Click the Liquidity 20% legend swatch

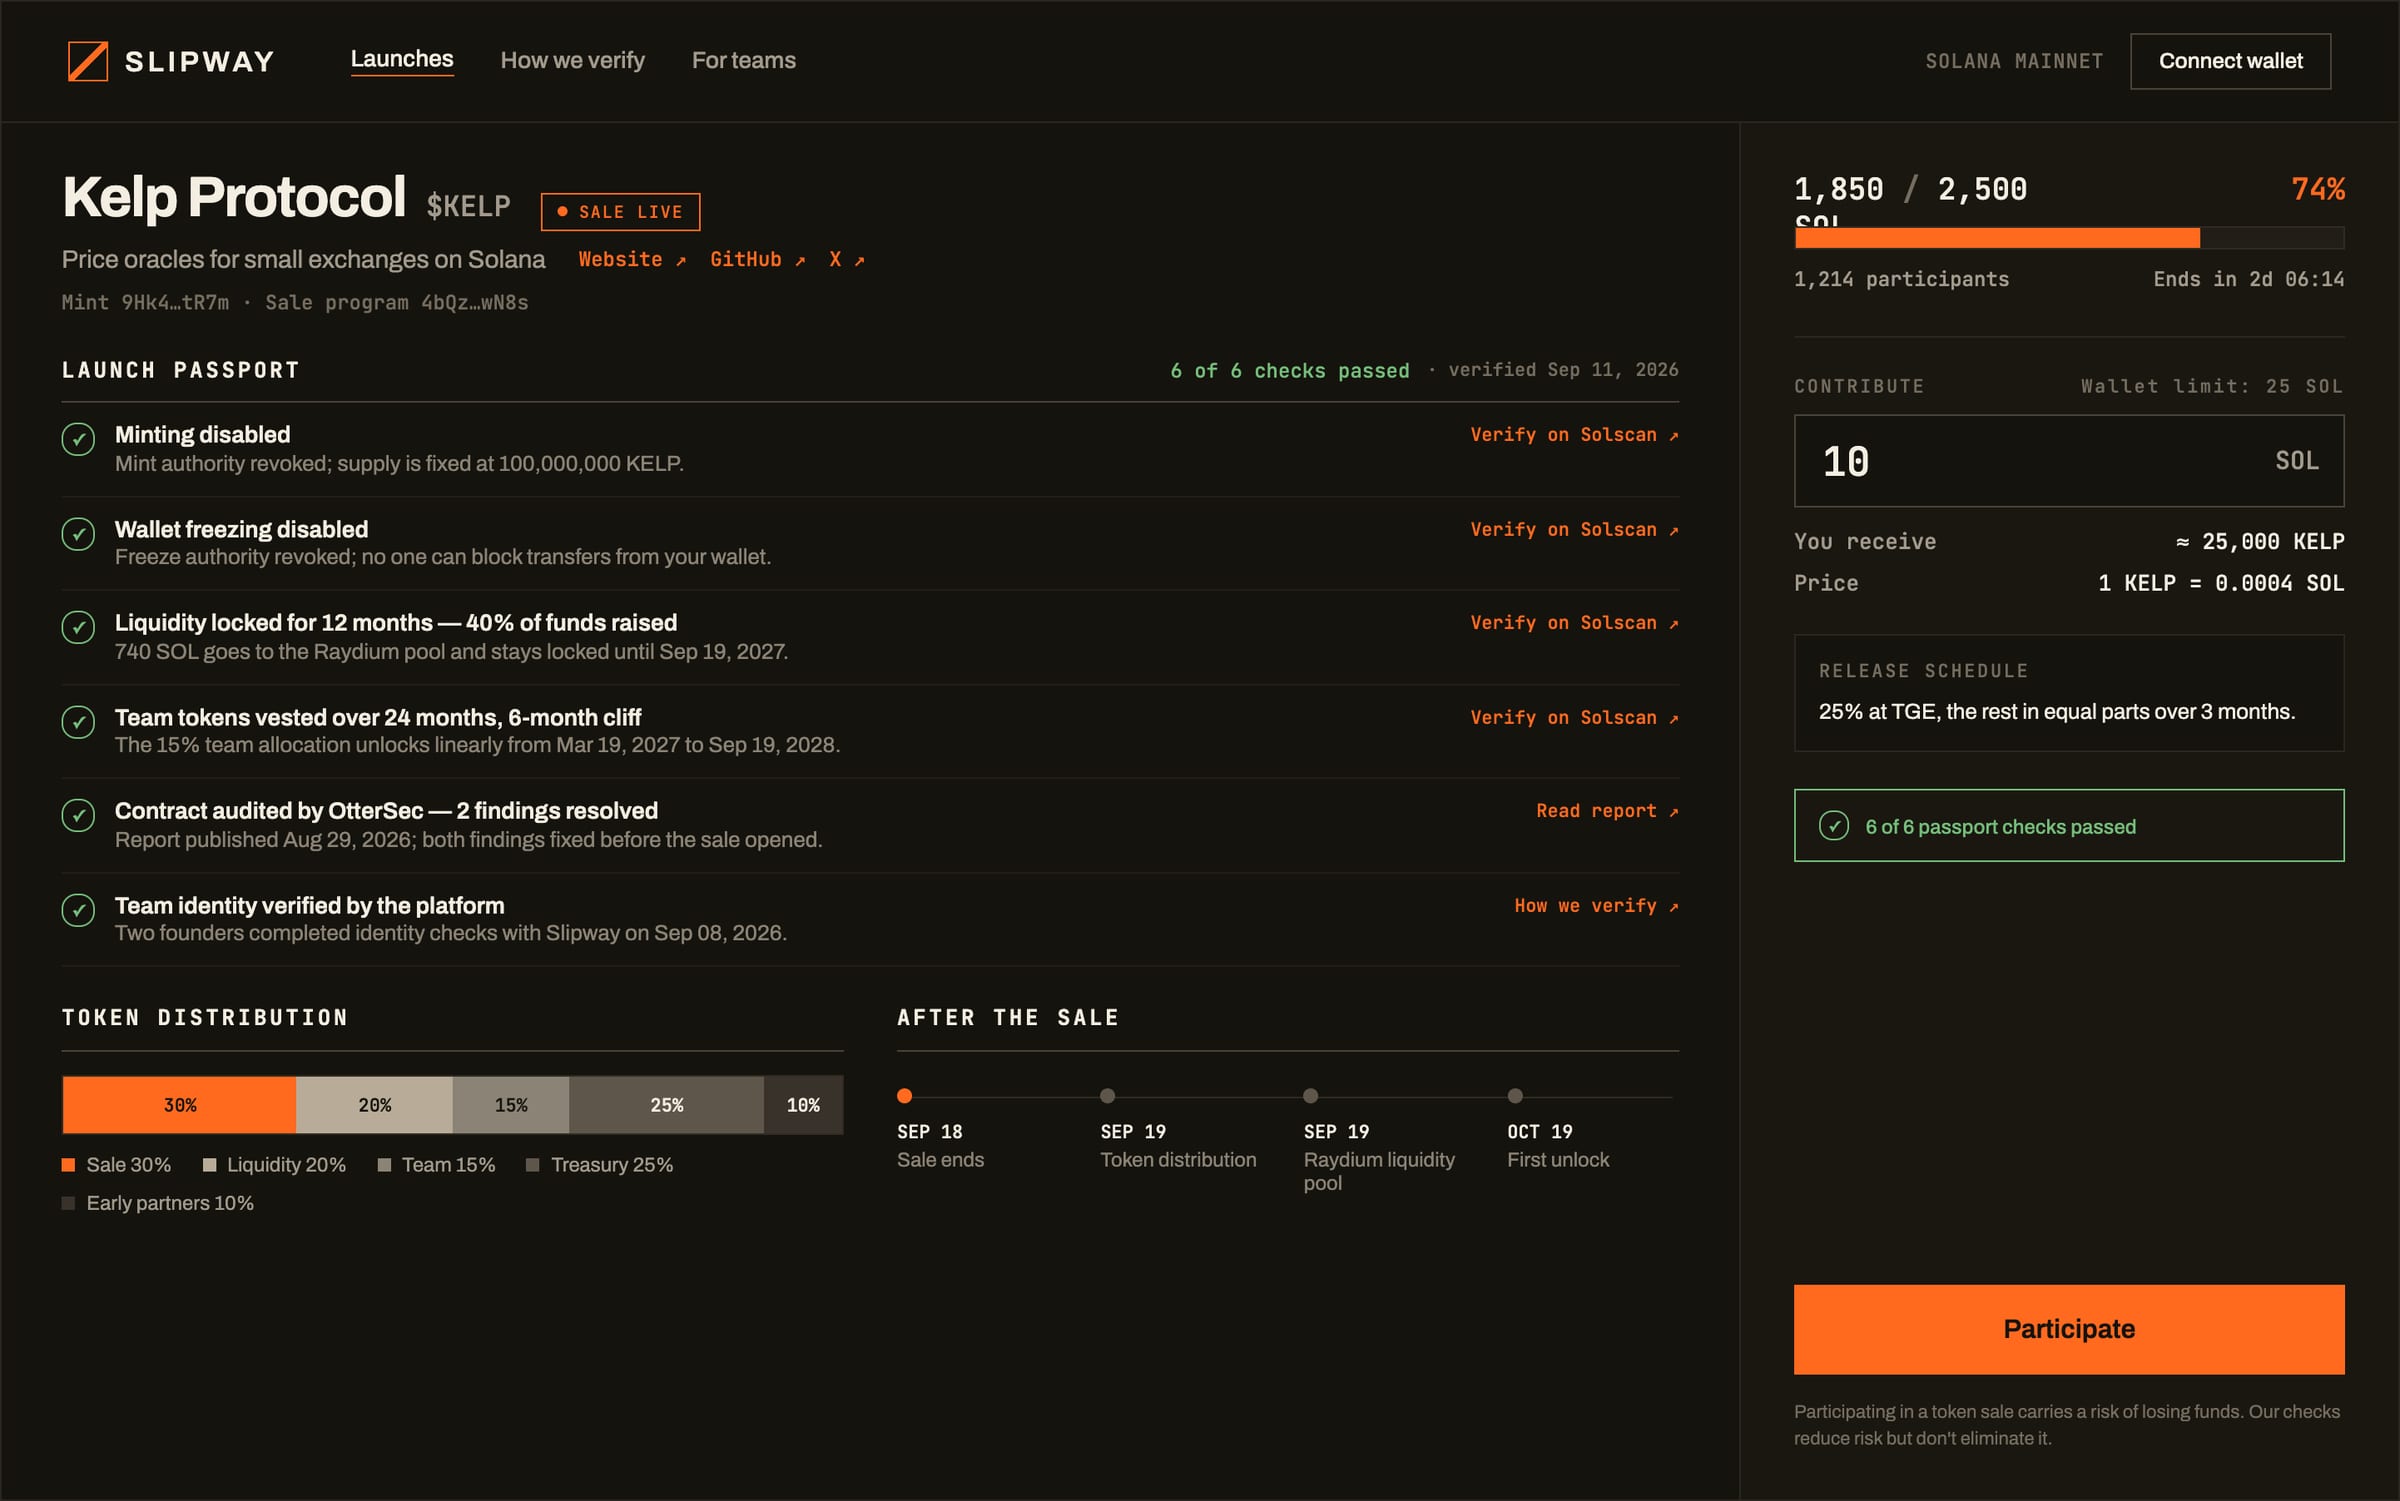[x=209, y=1165]
